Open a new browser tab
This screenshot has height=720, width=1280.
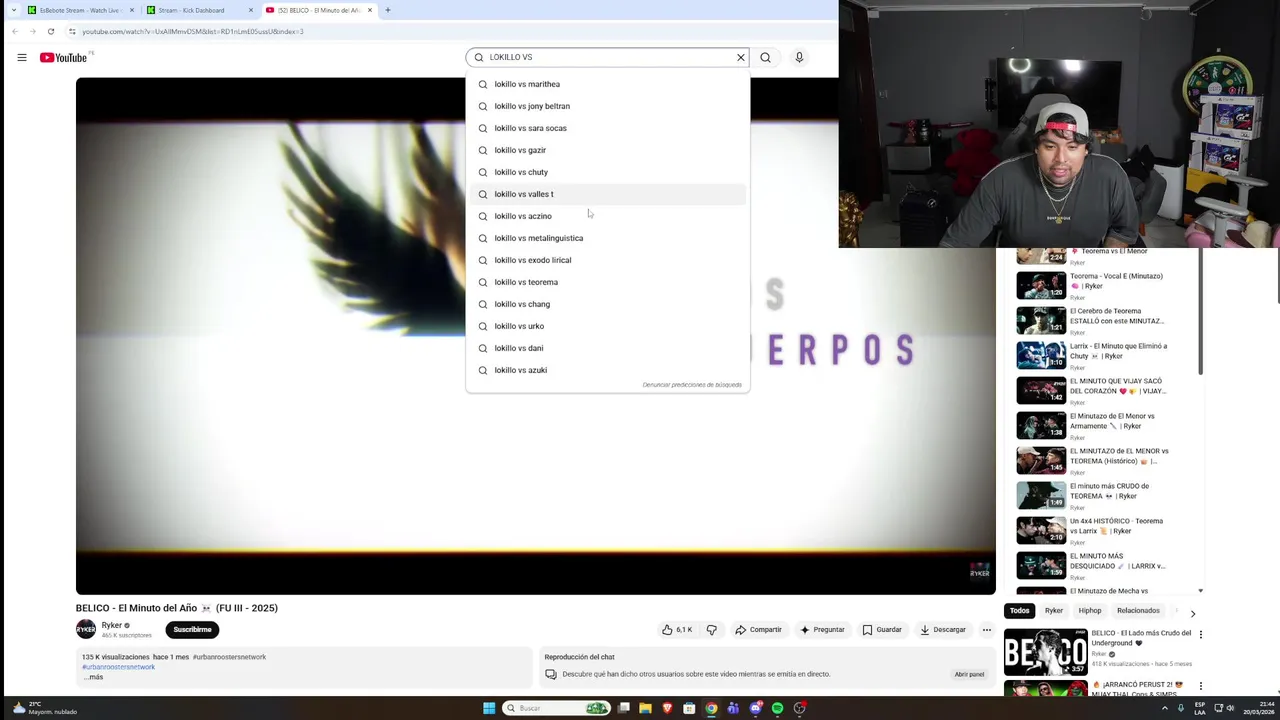pyautogui.click(x=388, y=10)
